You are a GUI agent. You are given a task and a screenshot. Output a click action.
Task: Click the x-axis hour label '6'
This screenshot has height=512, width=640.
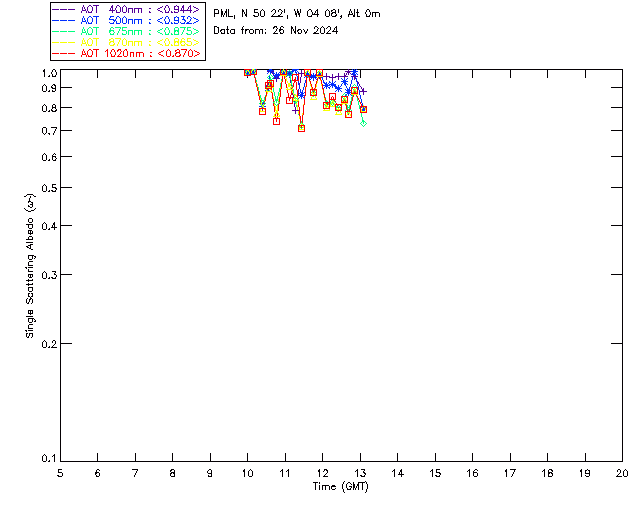[98, 473]
